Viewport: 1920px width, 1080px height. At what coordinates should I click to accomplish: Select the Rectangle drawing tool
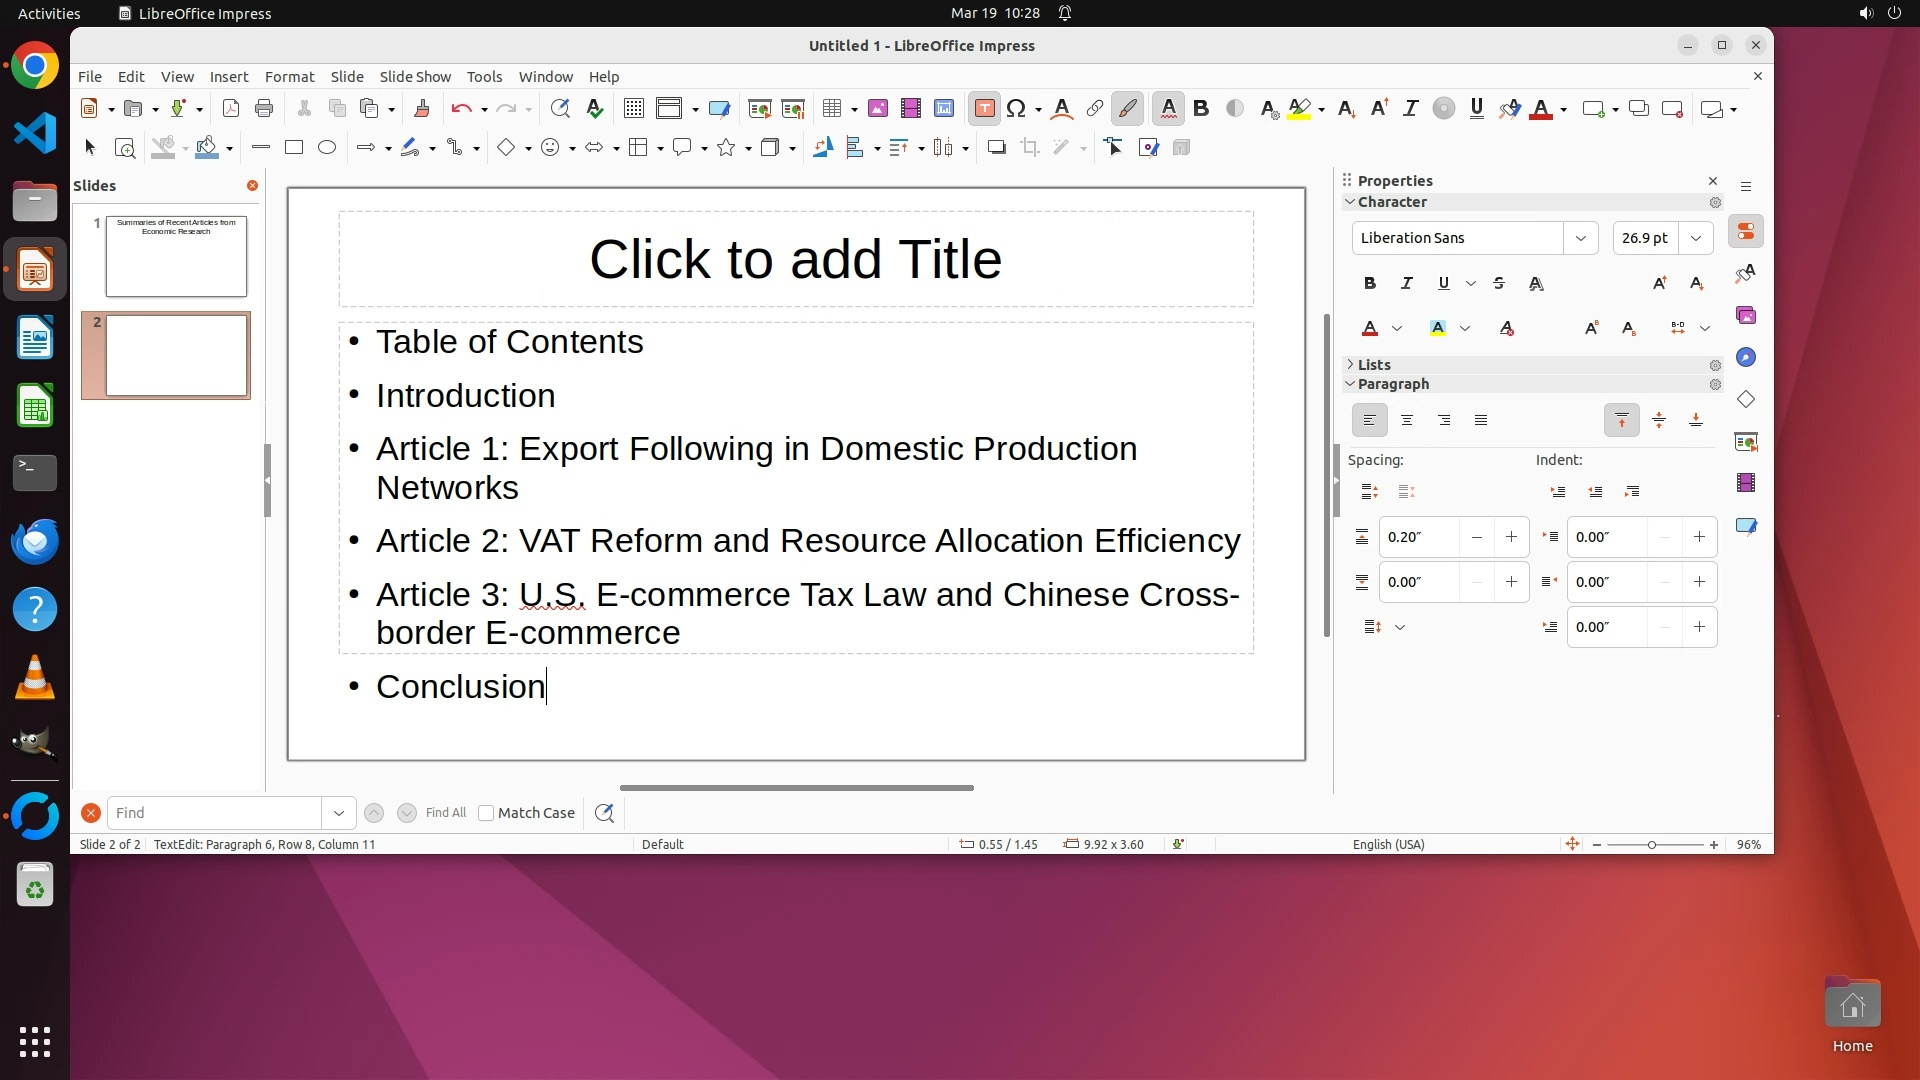293,148
